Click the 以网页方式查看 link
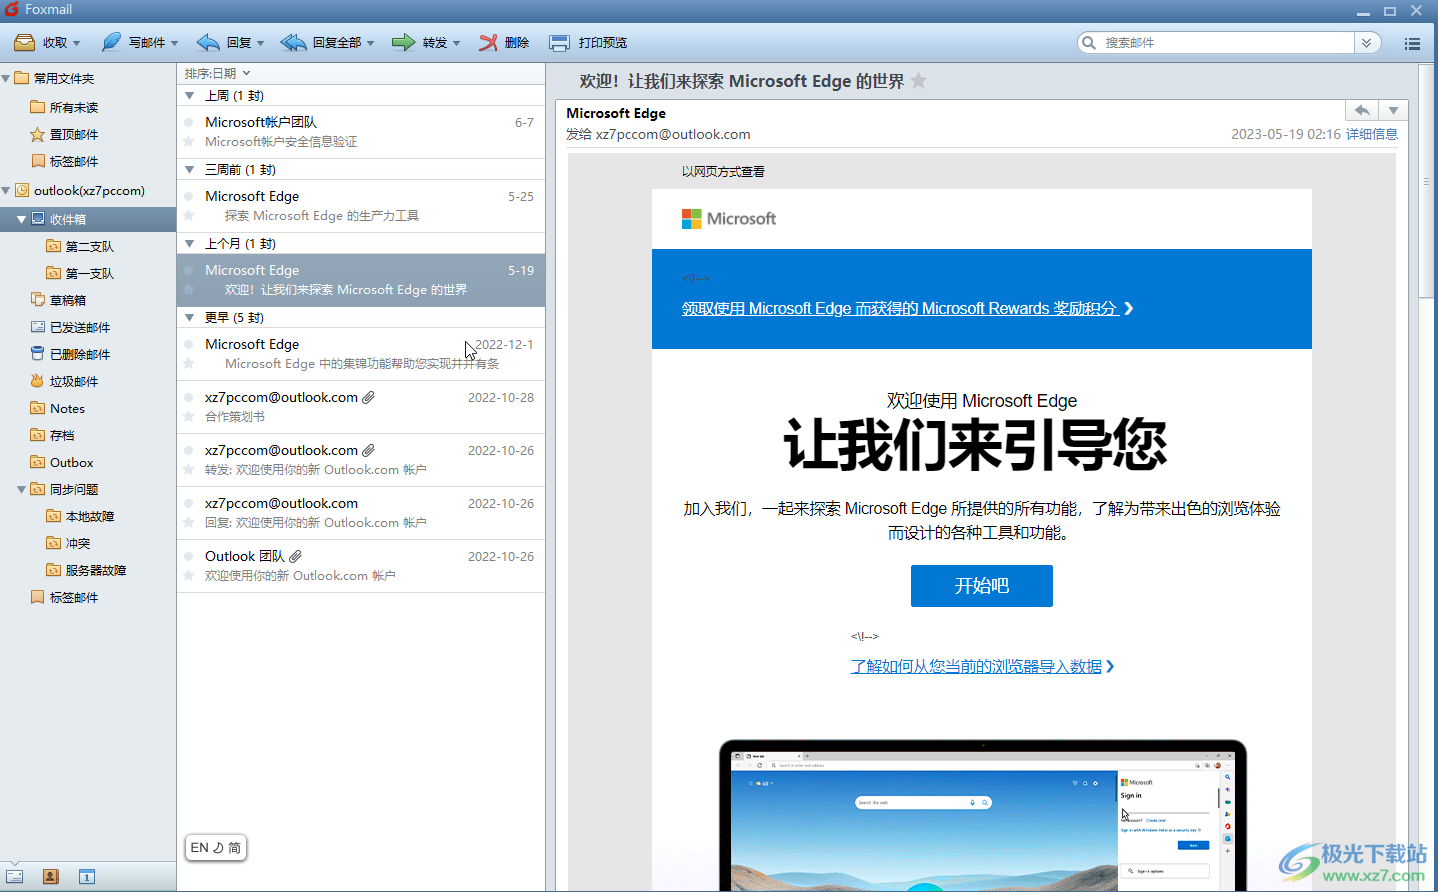The height and width of the screenshot is (892, 1438). click(723, 172)
